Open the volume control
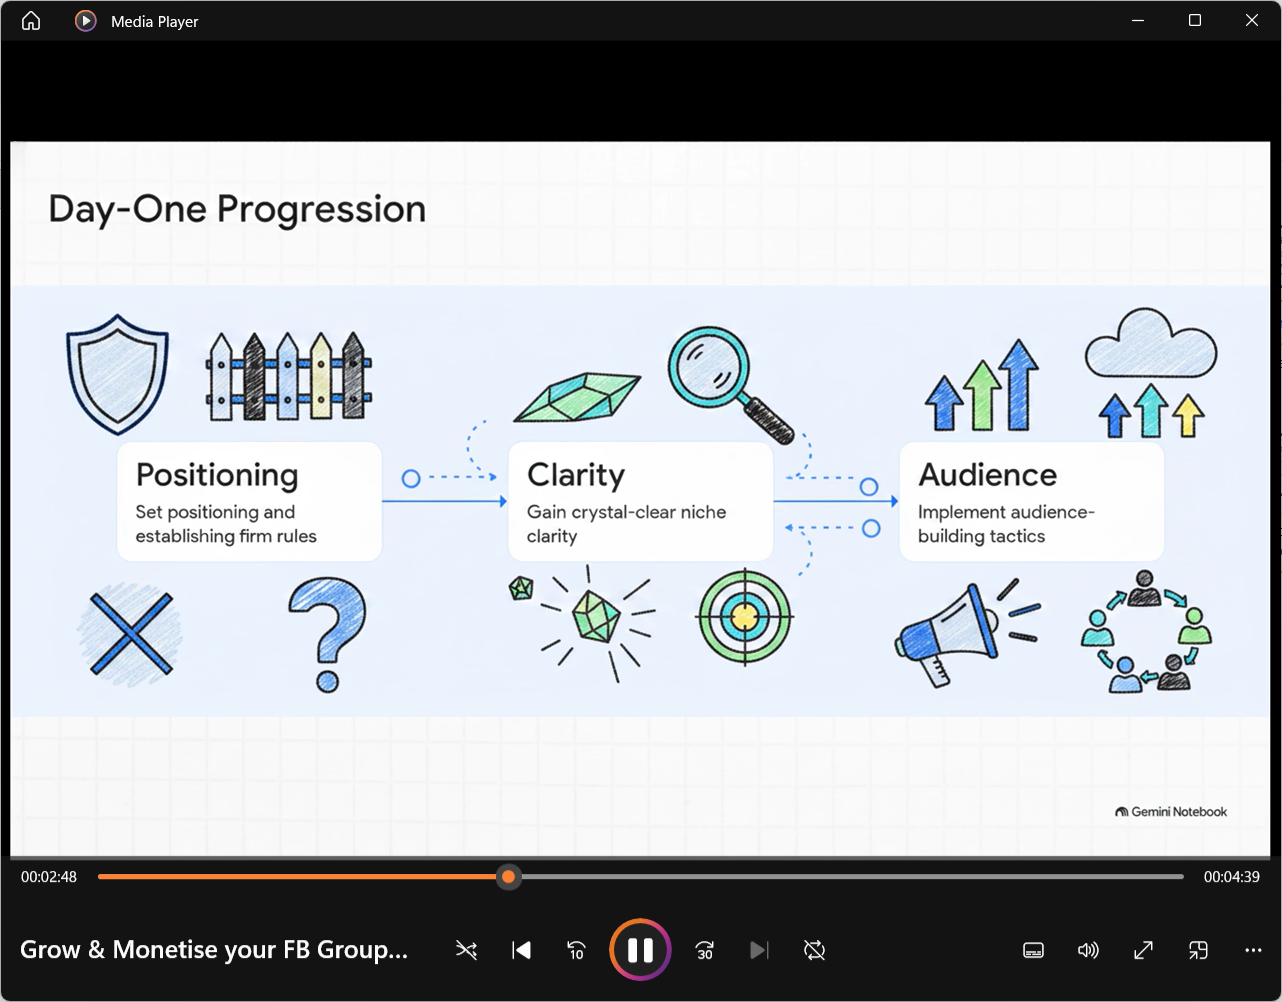The image size is (1282, 1002). [1088, 950]
